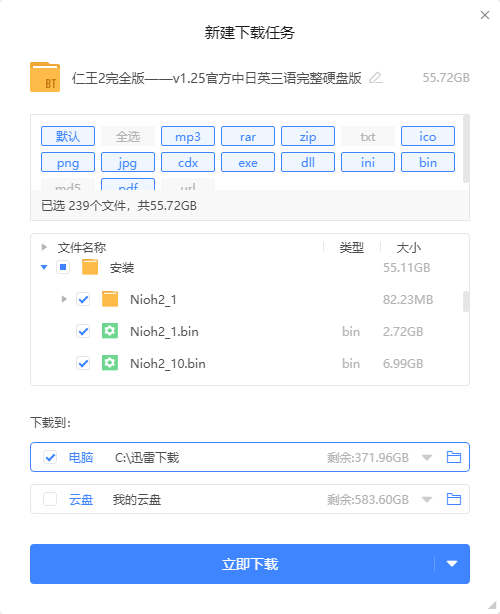500x614 pixels.
Task: Collapse the 安装 folder tree
Action: coord(44,267)
